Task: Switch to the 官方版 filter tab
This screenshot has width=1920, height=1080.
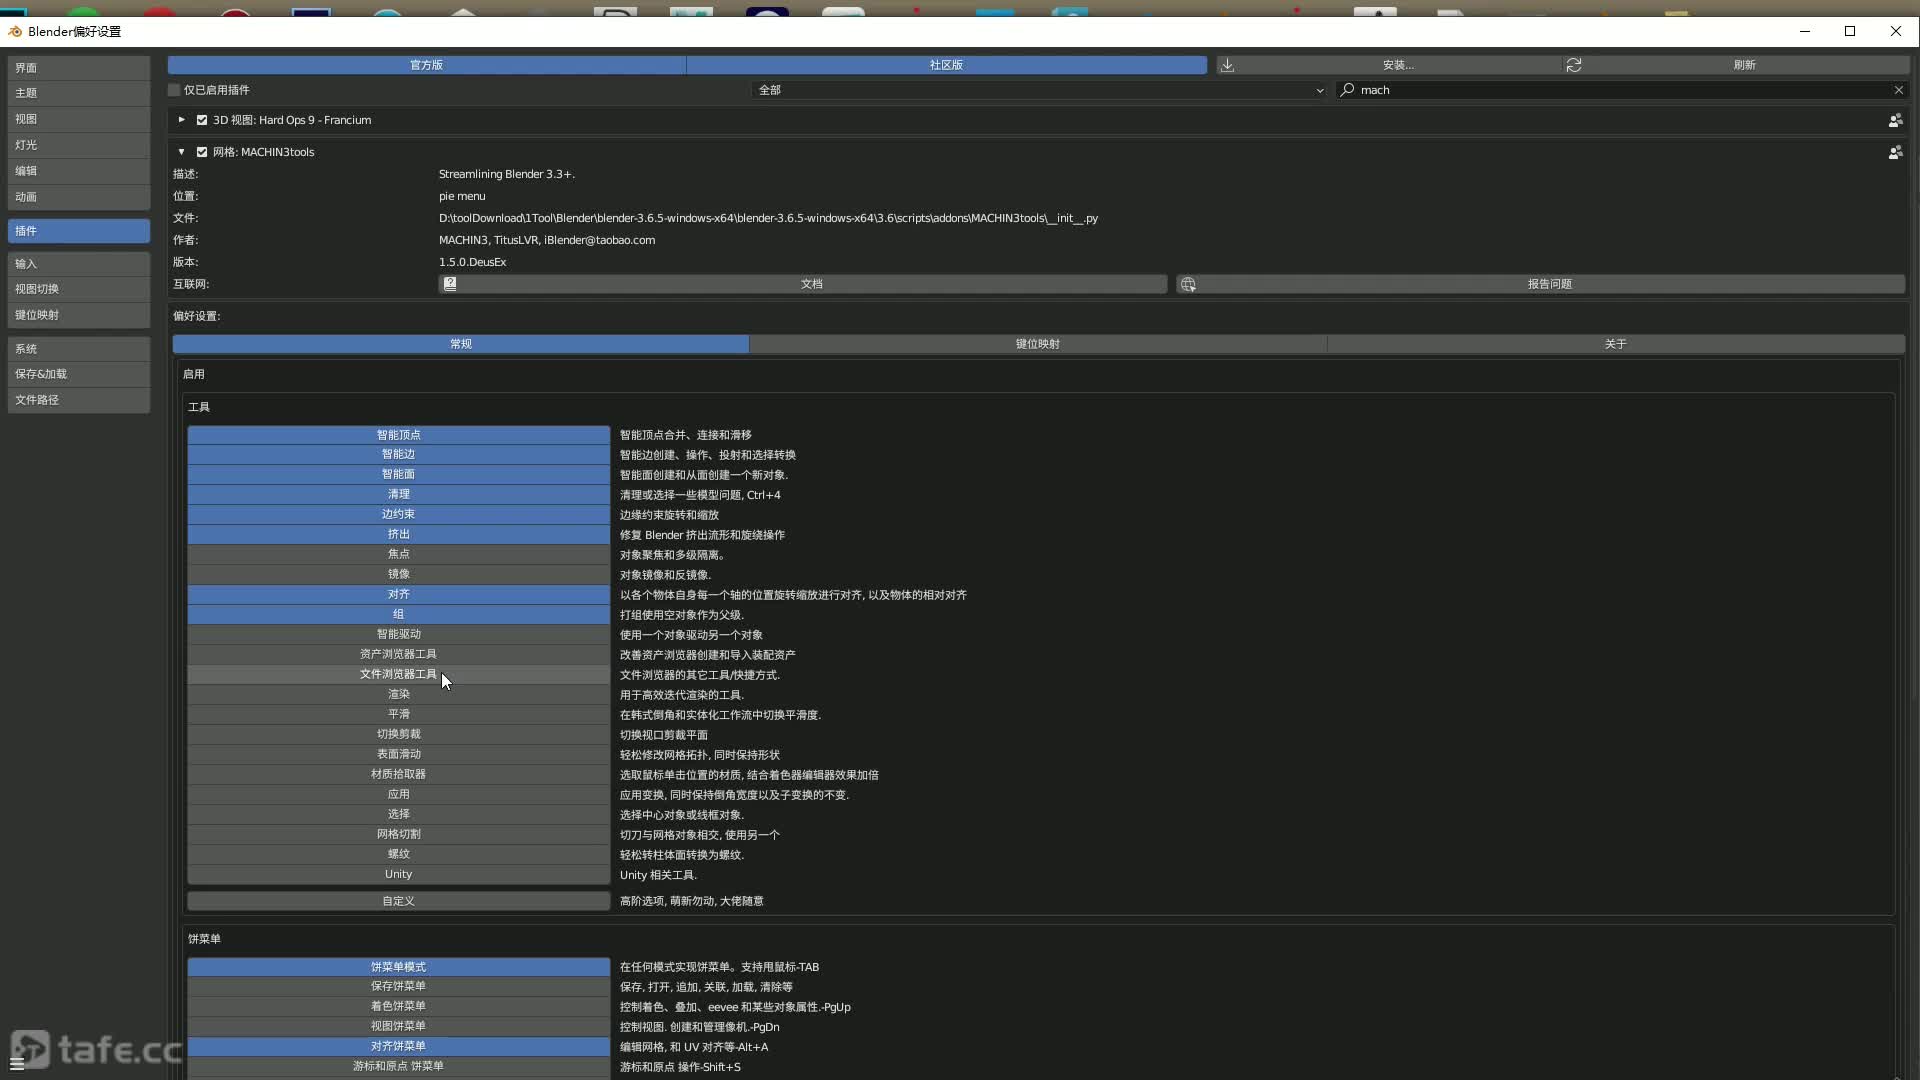Action: point(427,65)
